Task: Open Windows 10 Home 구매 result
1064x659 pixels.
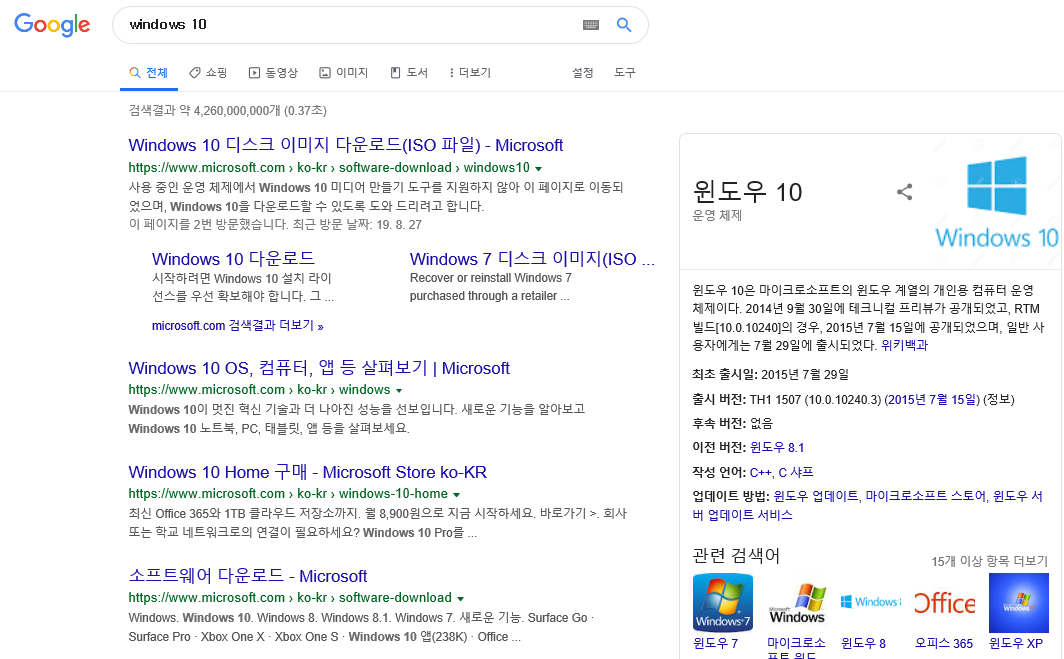Action: (307, 472)
